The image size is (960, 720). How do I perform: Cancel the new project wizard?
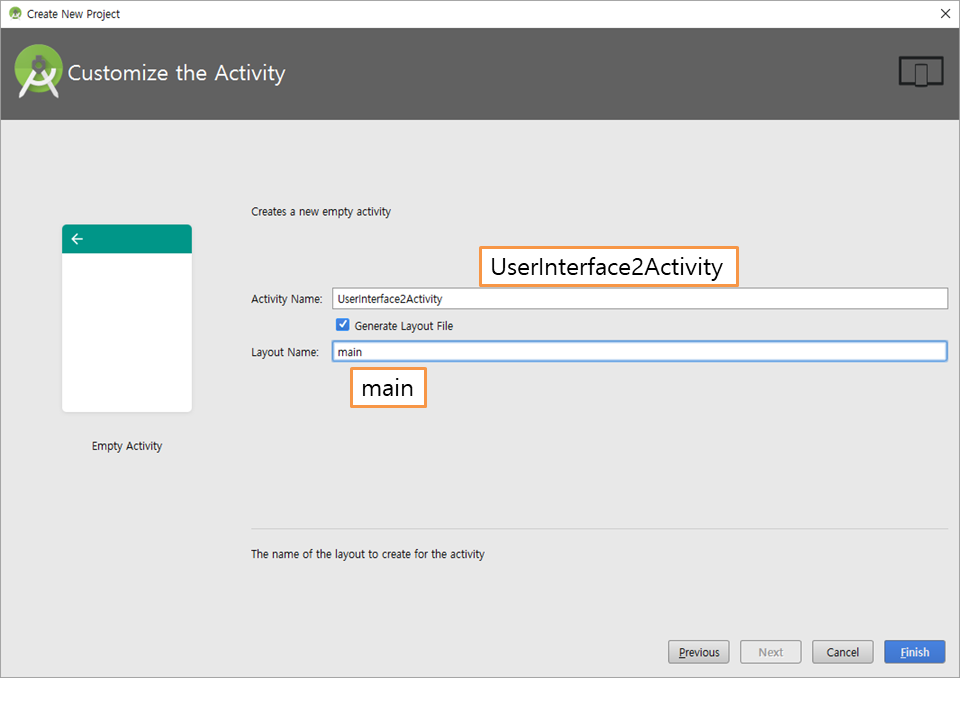click(842, 652)
